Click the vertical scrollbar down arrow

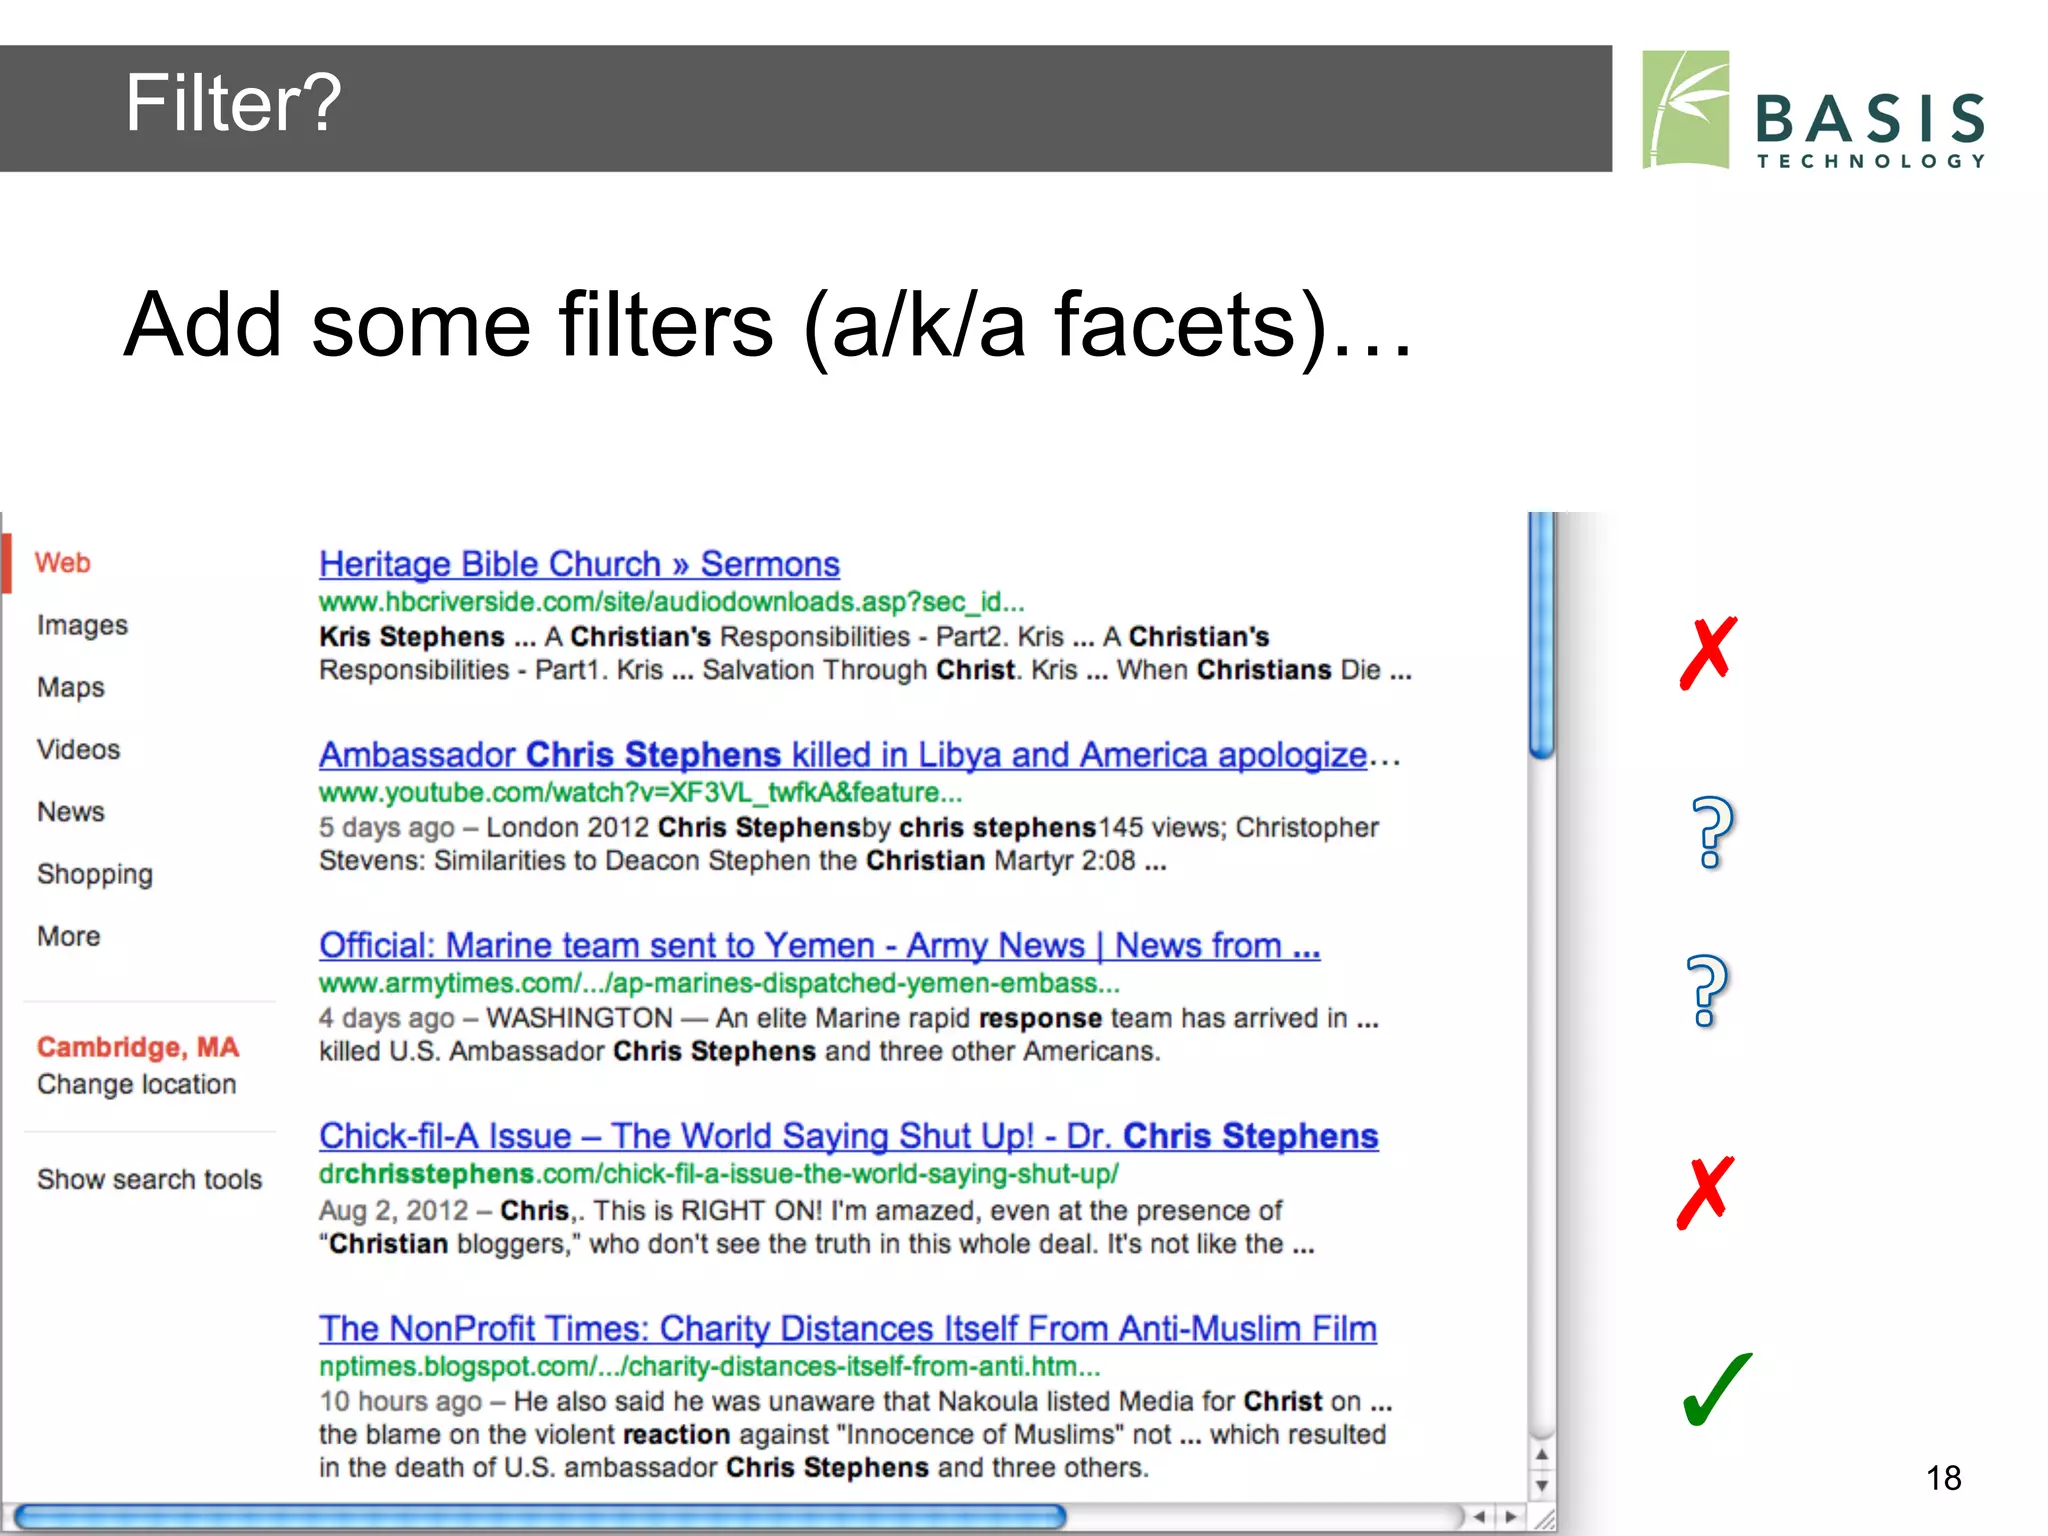click(x=1541, y=1486)
